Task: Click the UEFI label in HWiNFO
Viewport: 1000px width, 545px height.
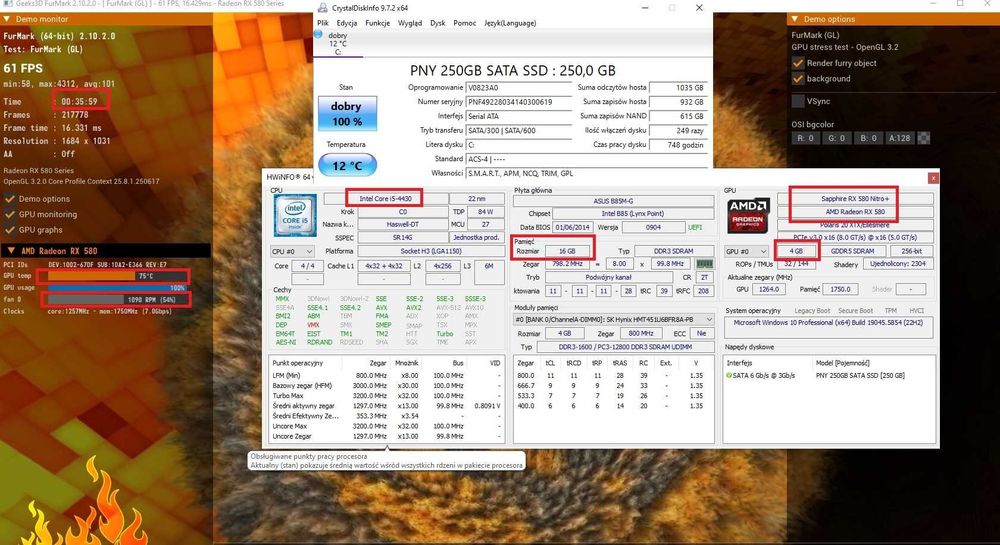Action: click(695, 227)
